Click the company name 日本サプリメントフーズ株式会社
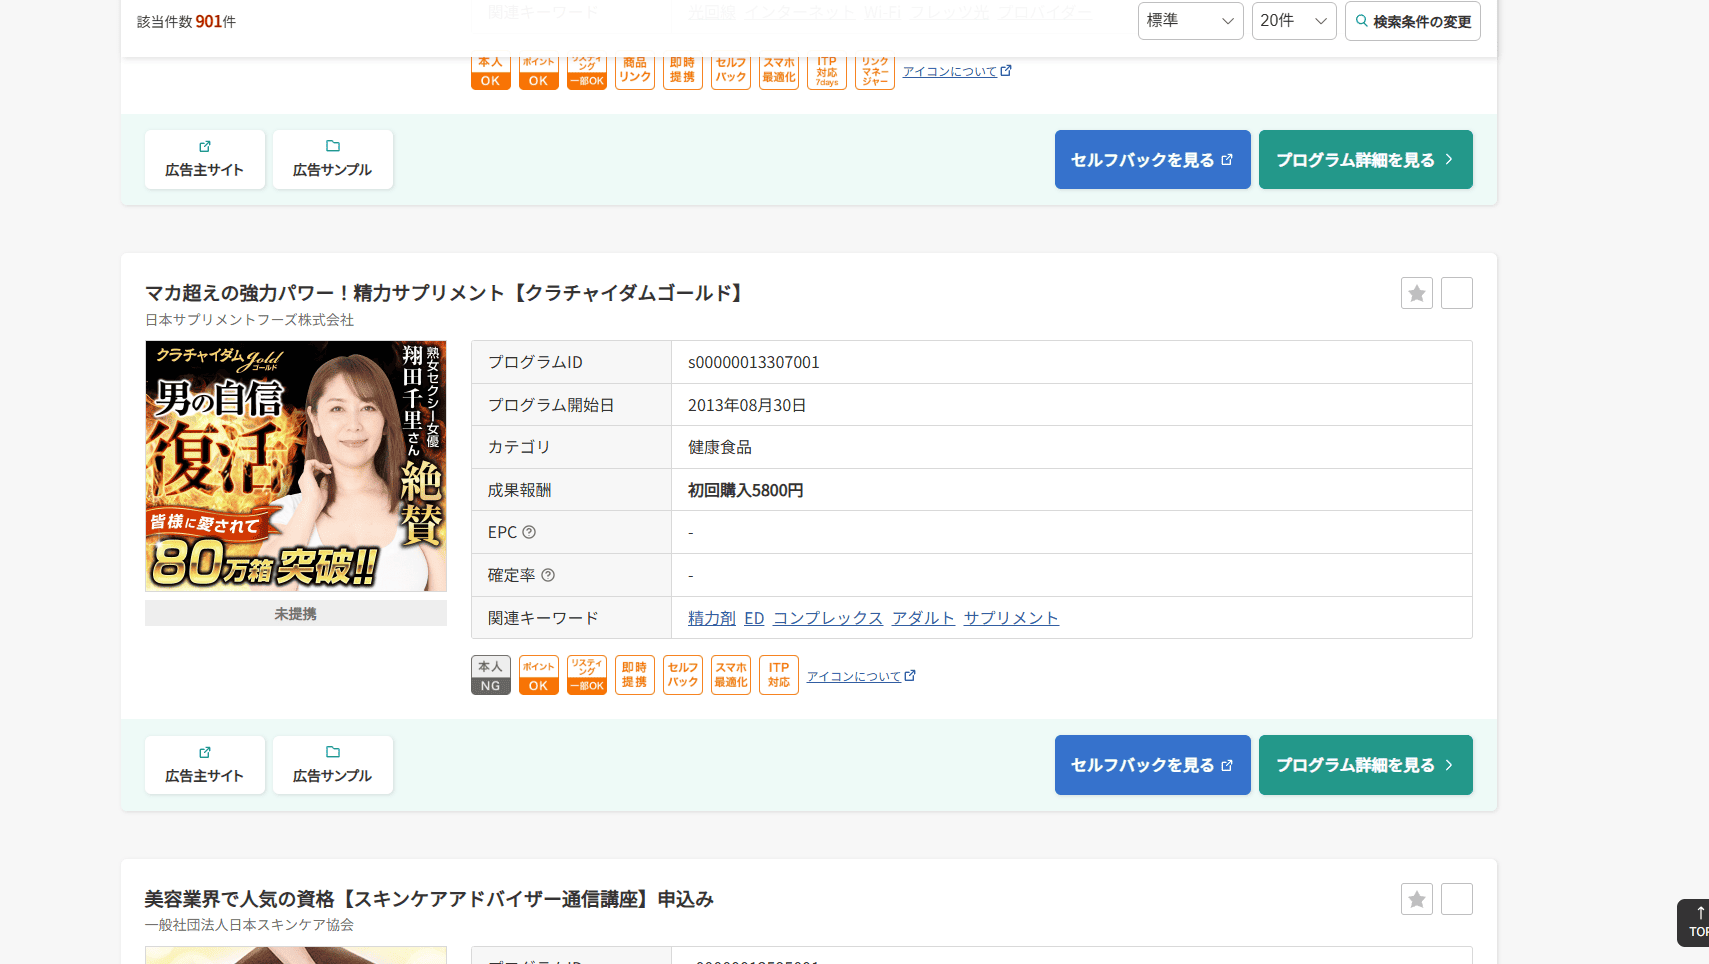 pyautogui.click(x=250, y=320)
